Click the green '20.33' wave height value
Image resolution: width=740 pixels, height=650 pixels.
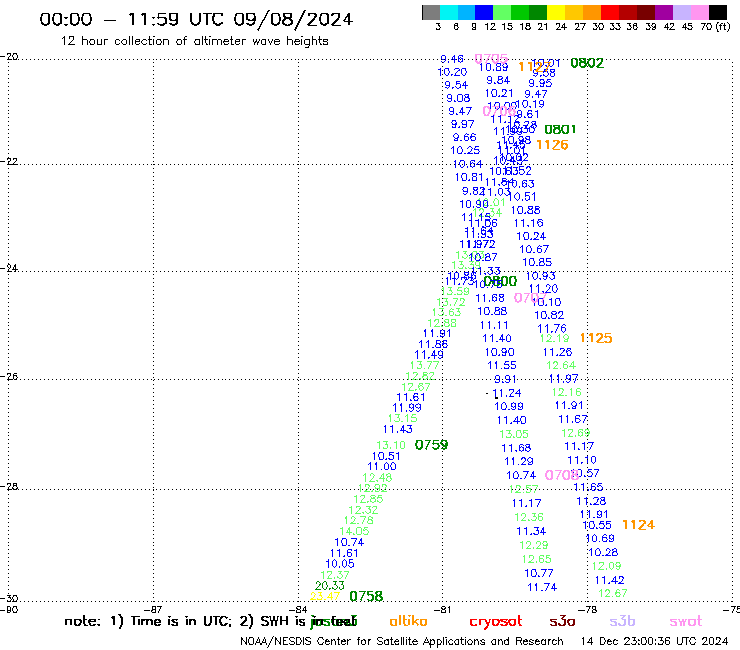pyautogui.click(x=330, y=586)
